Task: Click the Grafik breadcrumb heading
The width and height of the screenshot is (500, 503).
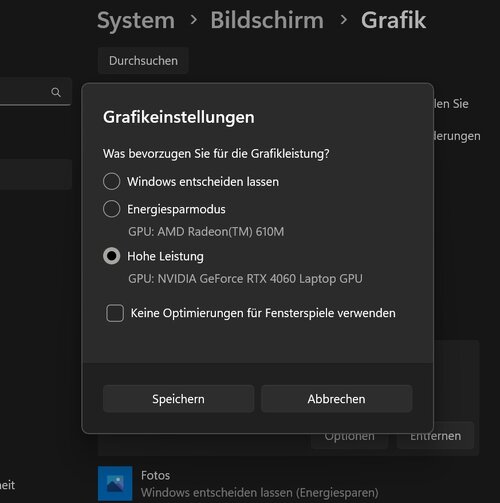Action: [393, 21]
